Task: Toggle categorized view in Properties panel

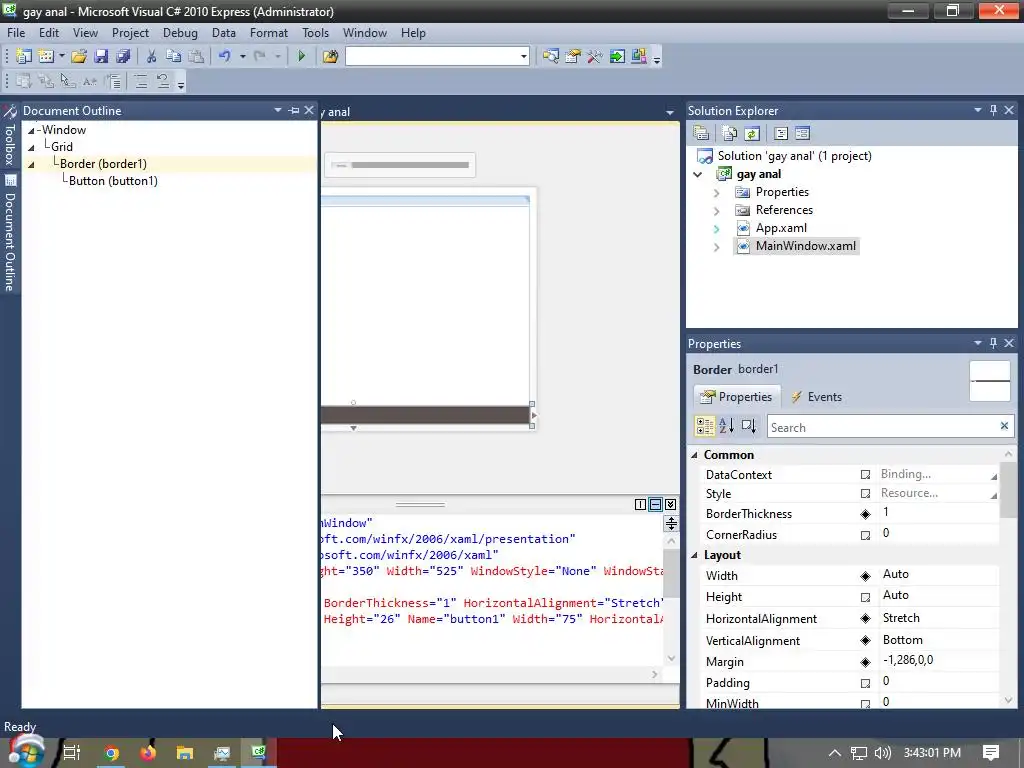Action: (705, 426)
